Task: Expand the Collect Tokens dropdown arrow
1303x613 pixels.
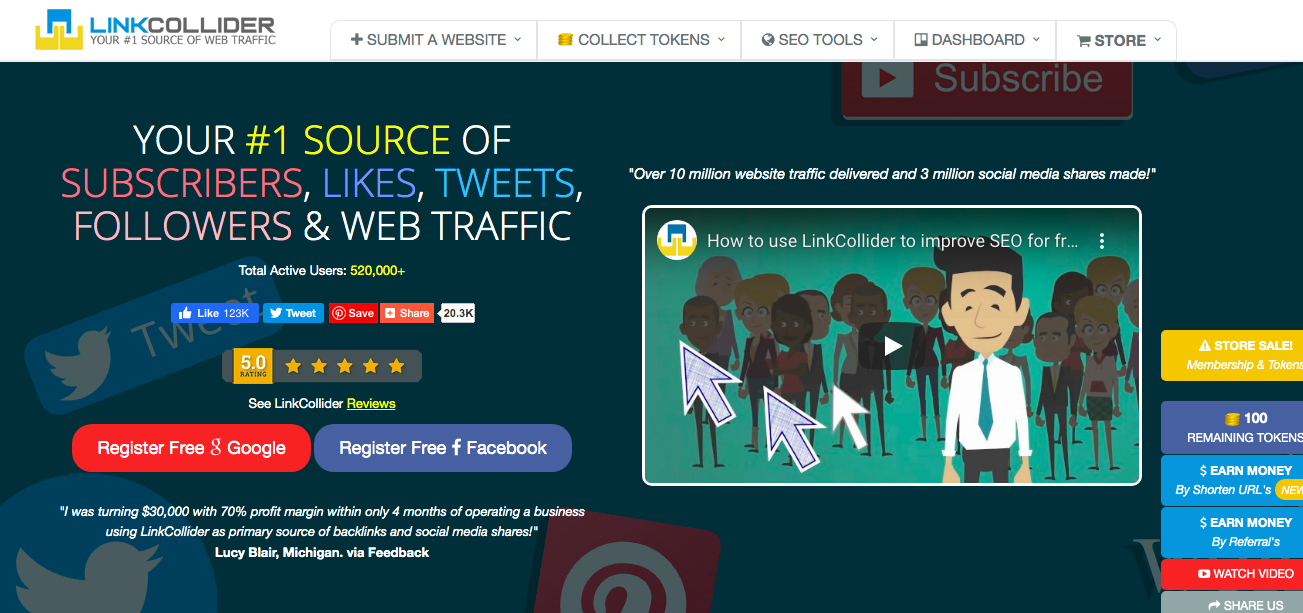Action: point(722,40)
